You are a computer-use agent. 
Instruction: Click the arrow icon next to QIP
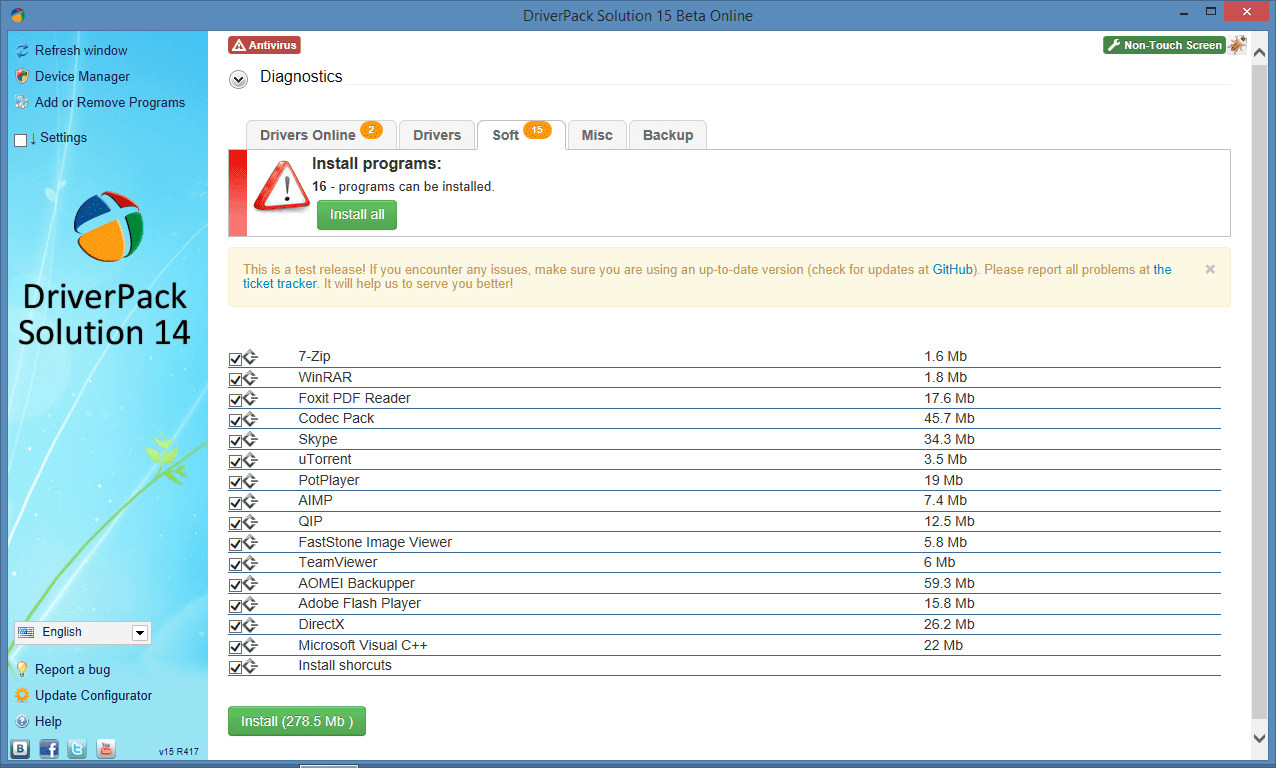click(251, 522)
